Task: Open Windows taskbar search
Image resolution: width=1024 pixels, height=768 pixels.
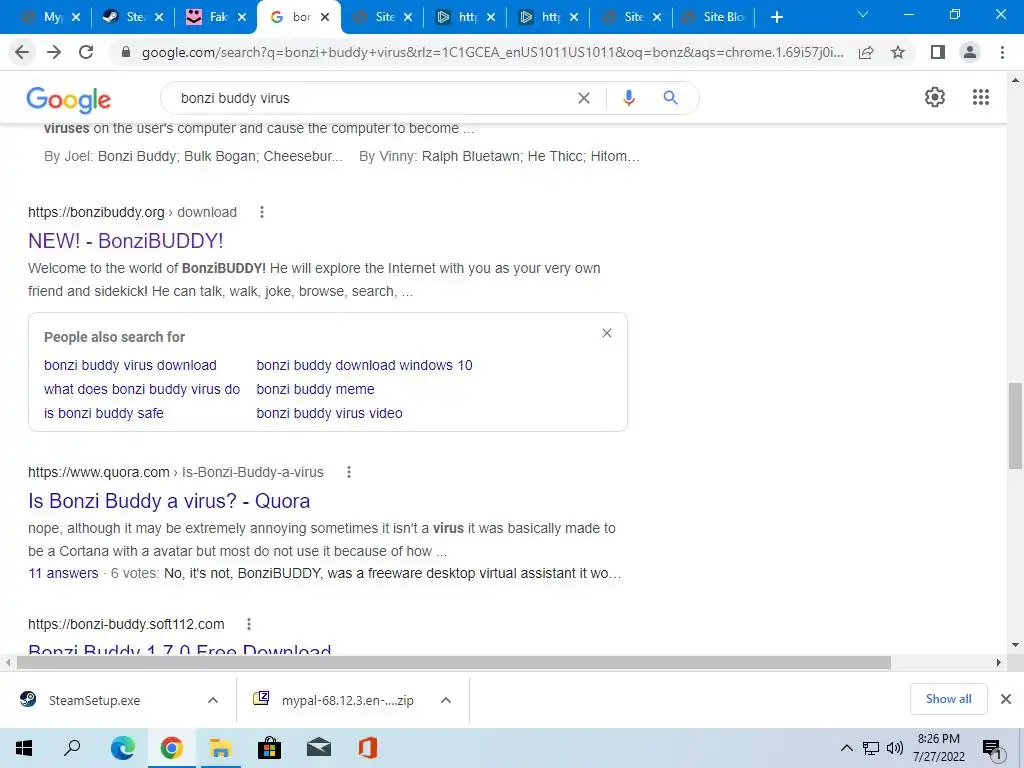Action: pos(72,748)
